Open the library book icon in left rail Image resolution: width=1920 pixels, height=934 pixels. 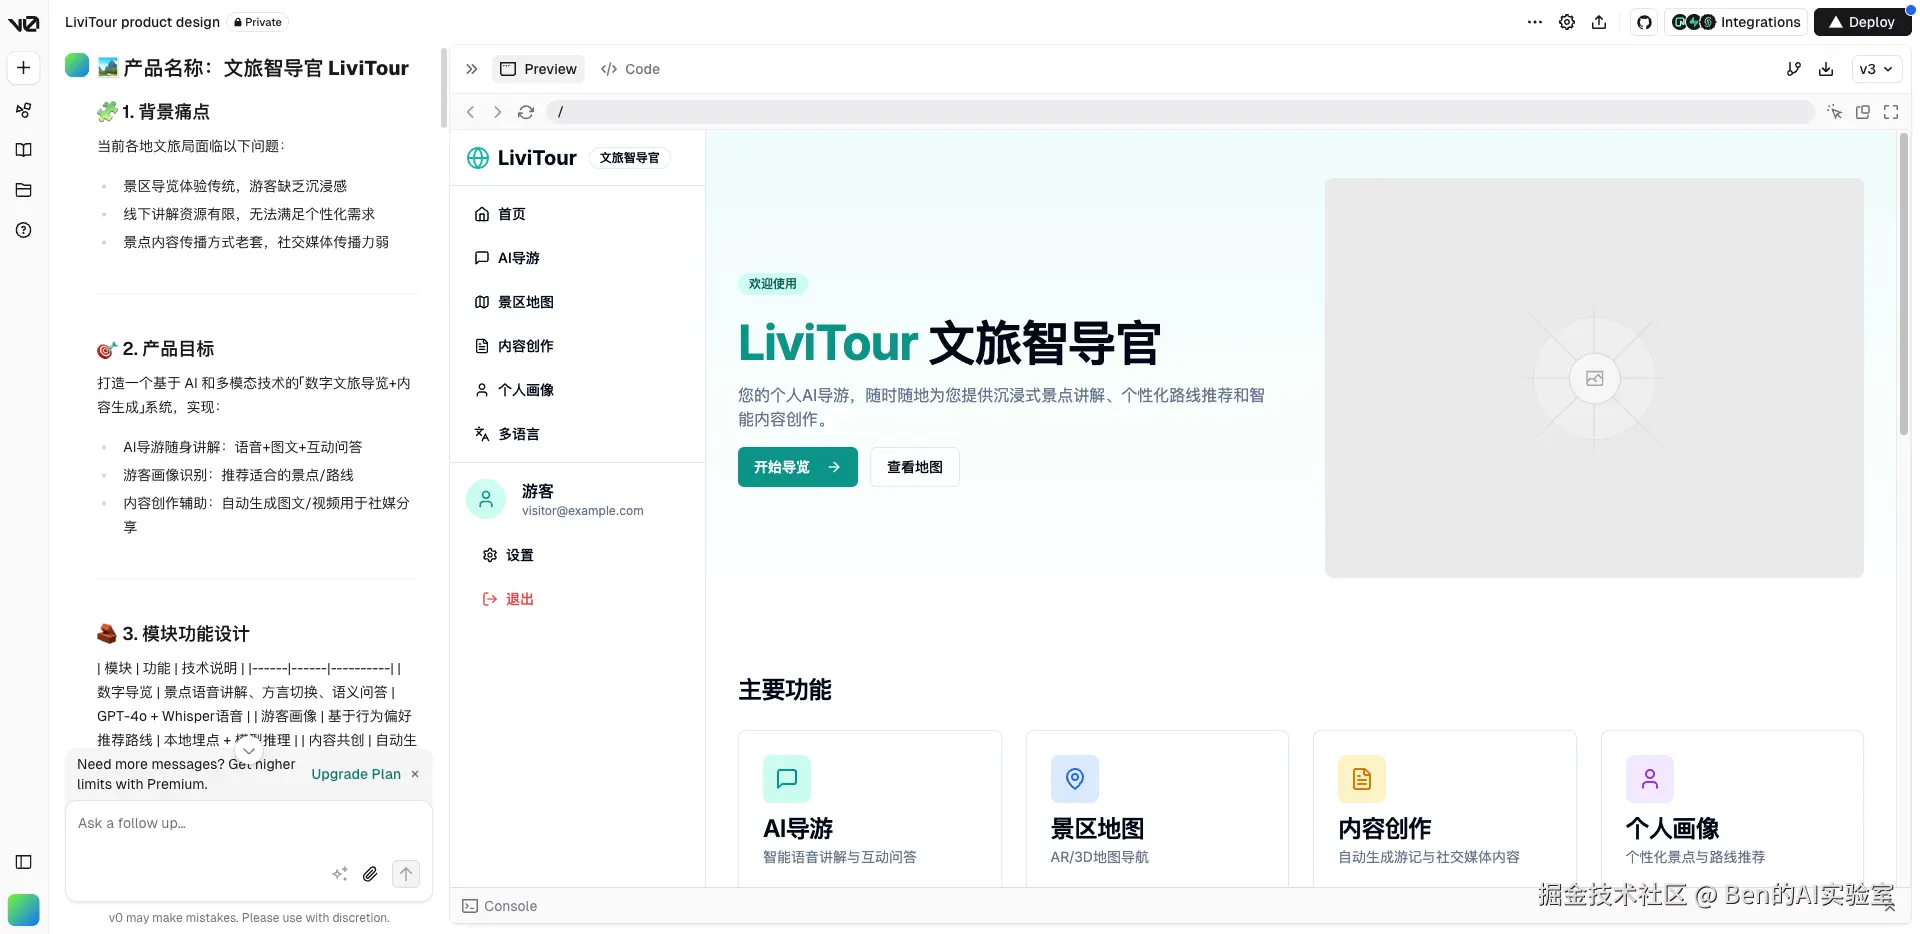[x=24, y=150]
